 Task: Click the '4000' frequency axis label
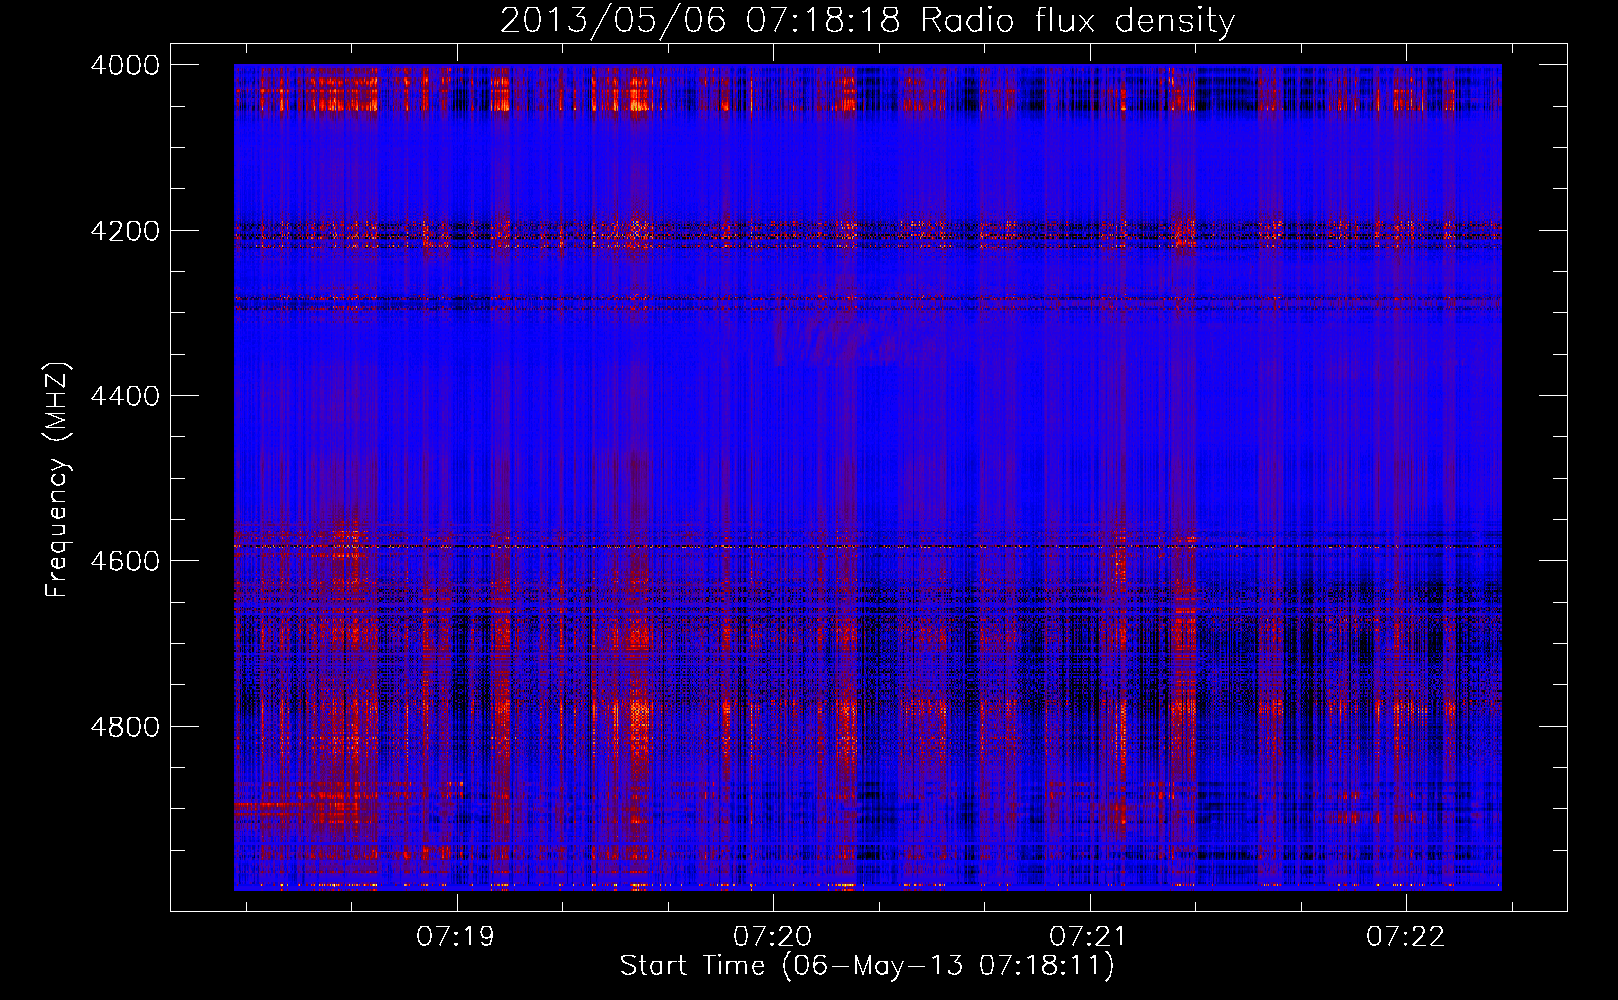pos(125,65)
